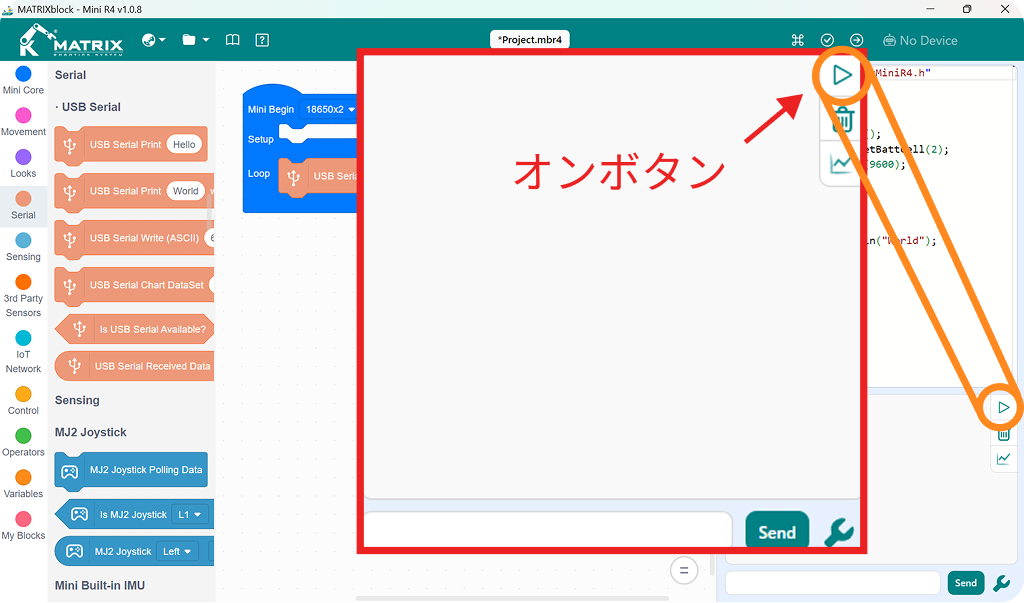
Task: Select the Looks category
Action: click(x=24, y=164)
